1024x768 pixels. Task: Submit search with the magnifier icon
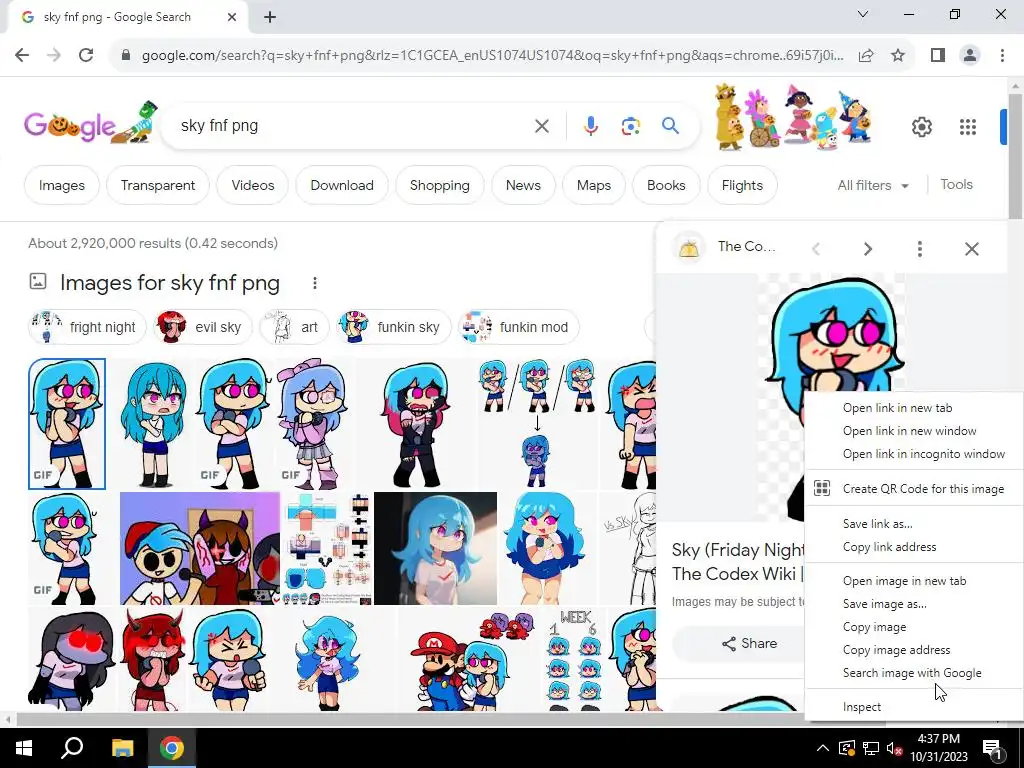click(670, 125)
